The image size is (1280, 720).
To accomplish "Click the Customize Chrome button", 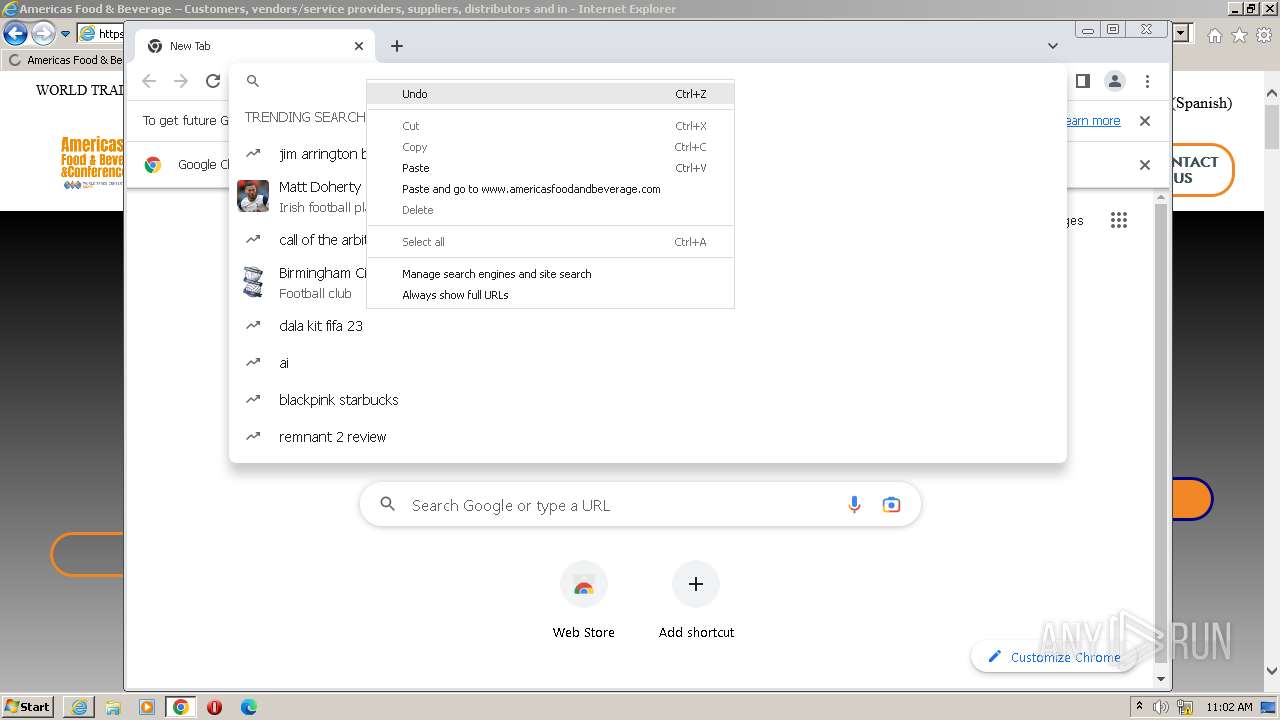I will click(1053, 657).
